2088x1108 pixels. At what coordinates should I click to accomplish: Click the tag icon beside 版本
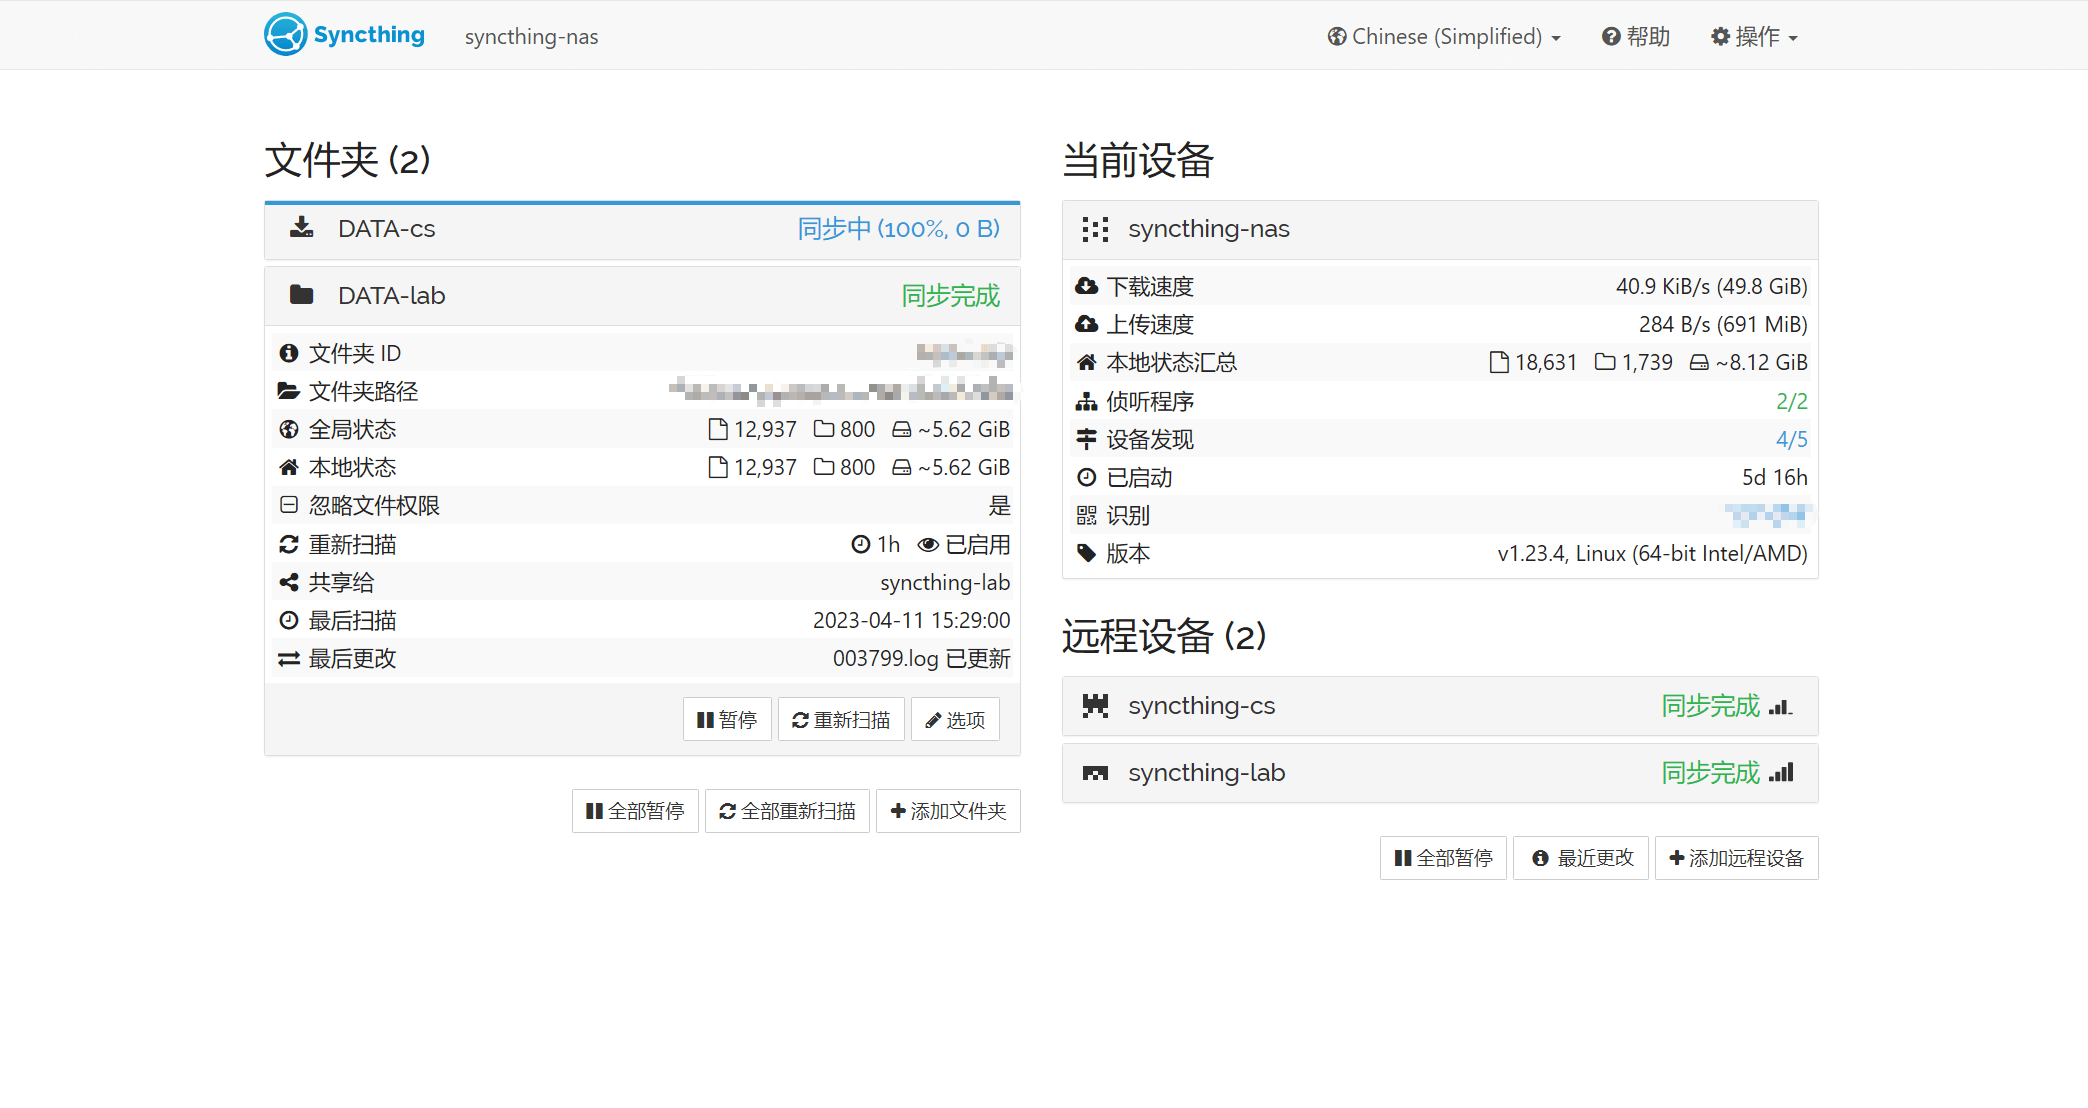pyautogui.click(x=1086, y=553)
